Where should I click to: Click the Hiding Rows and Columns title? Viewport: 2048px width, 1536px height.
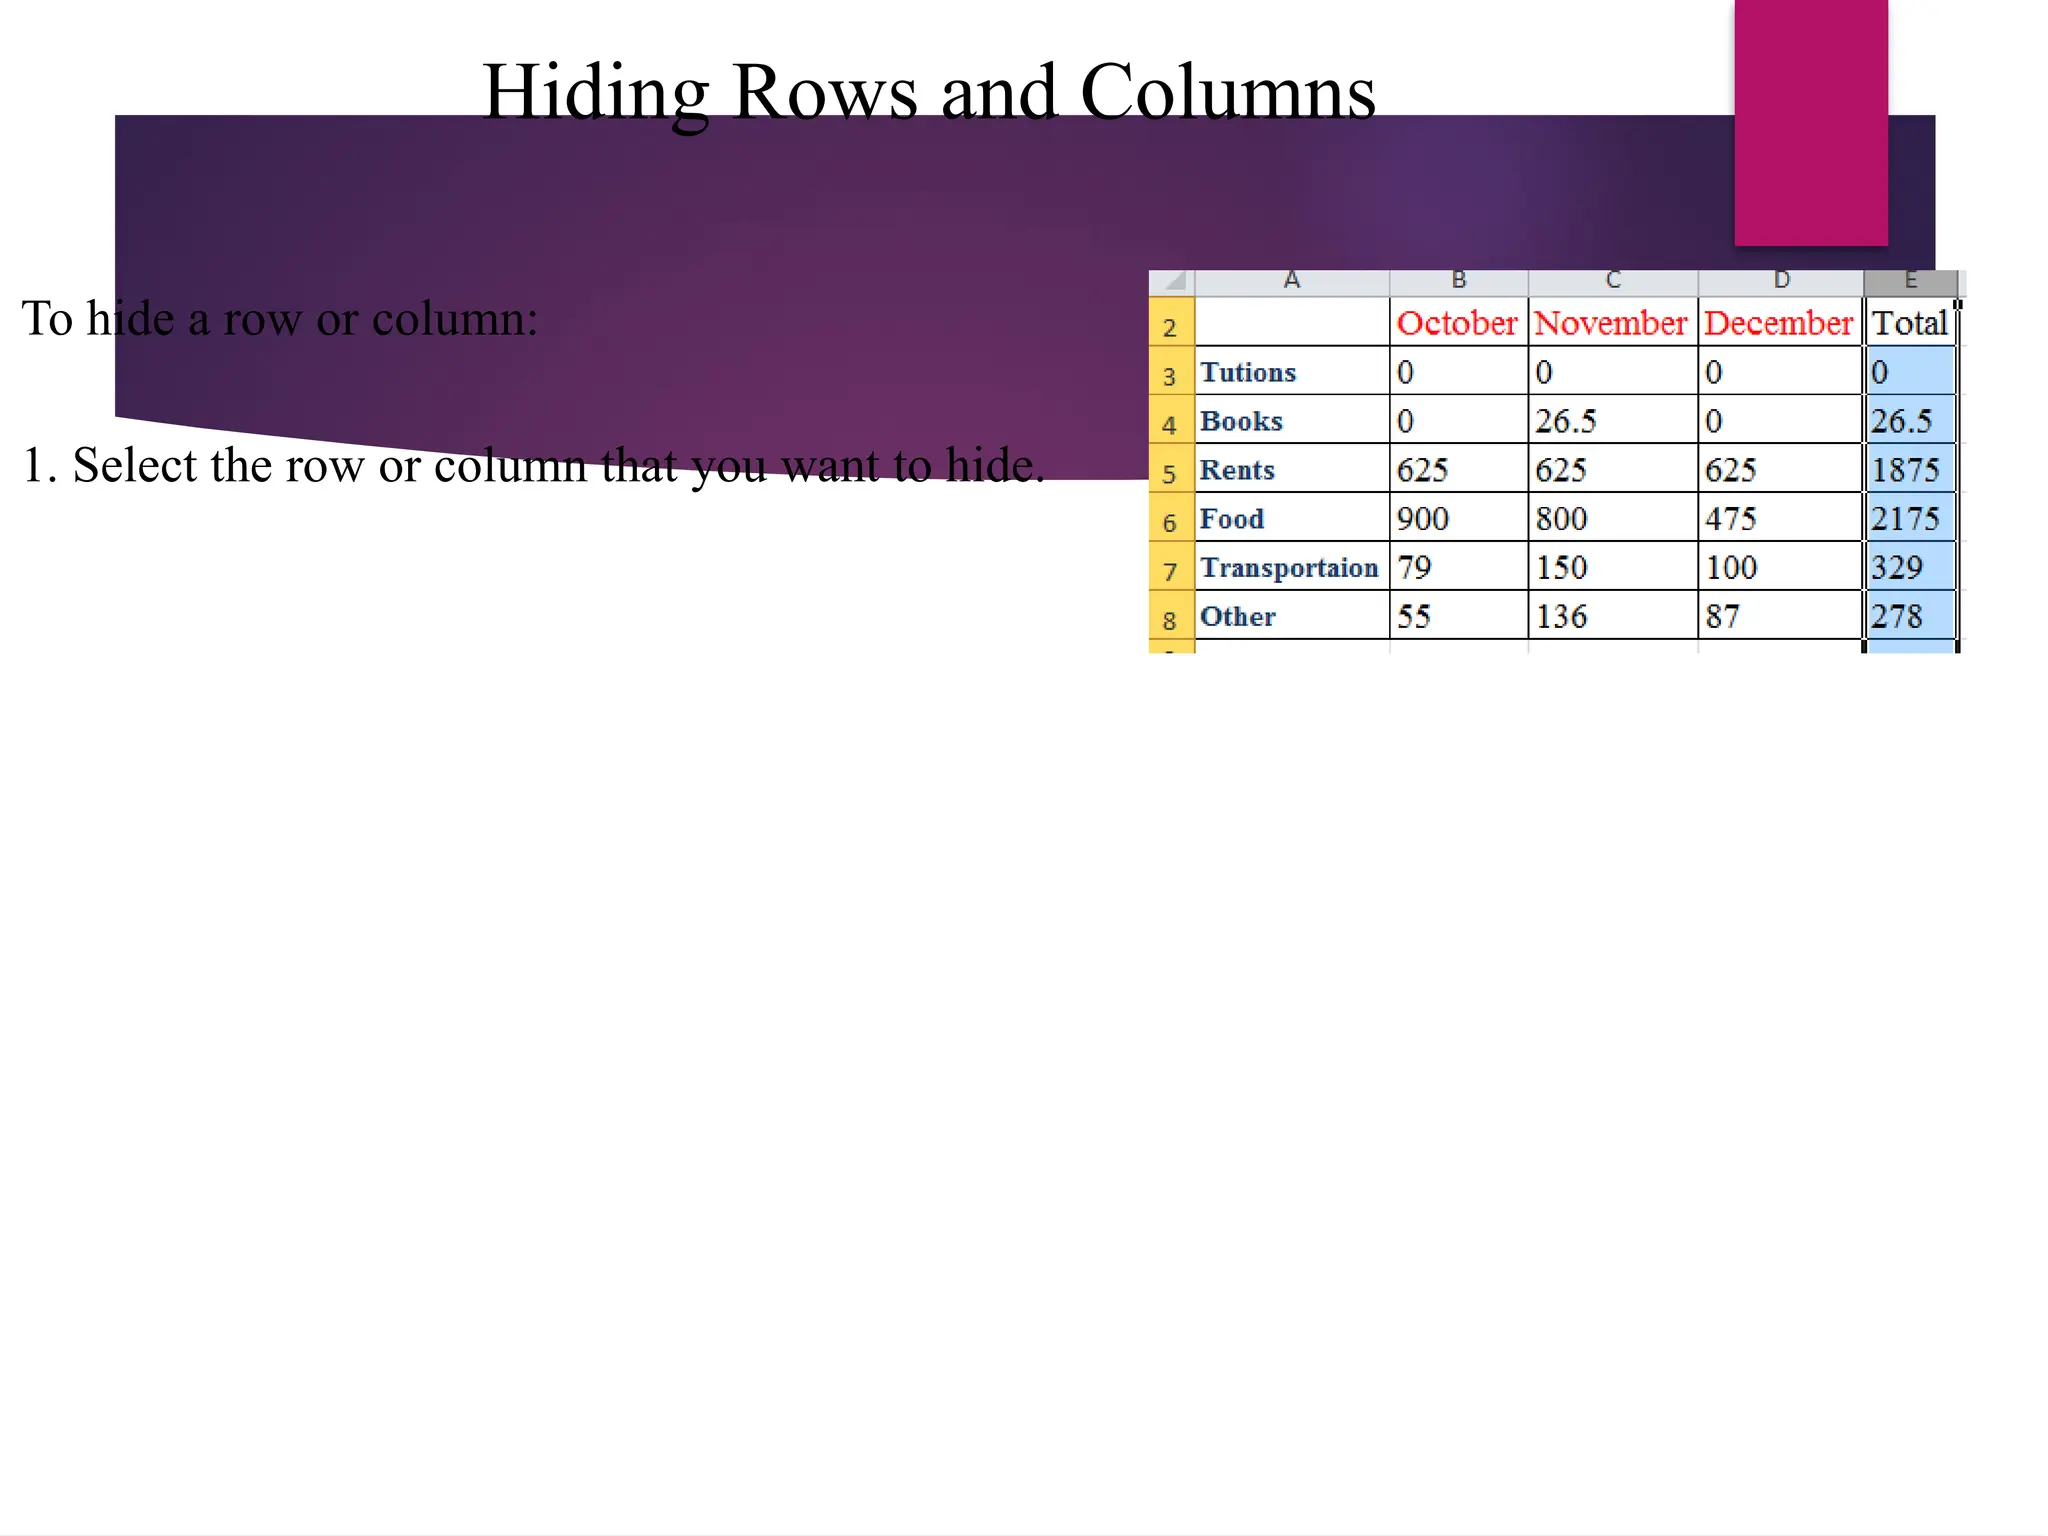[929, 92]
